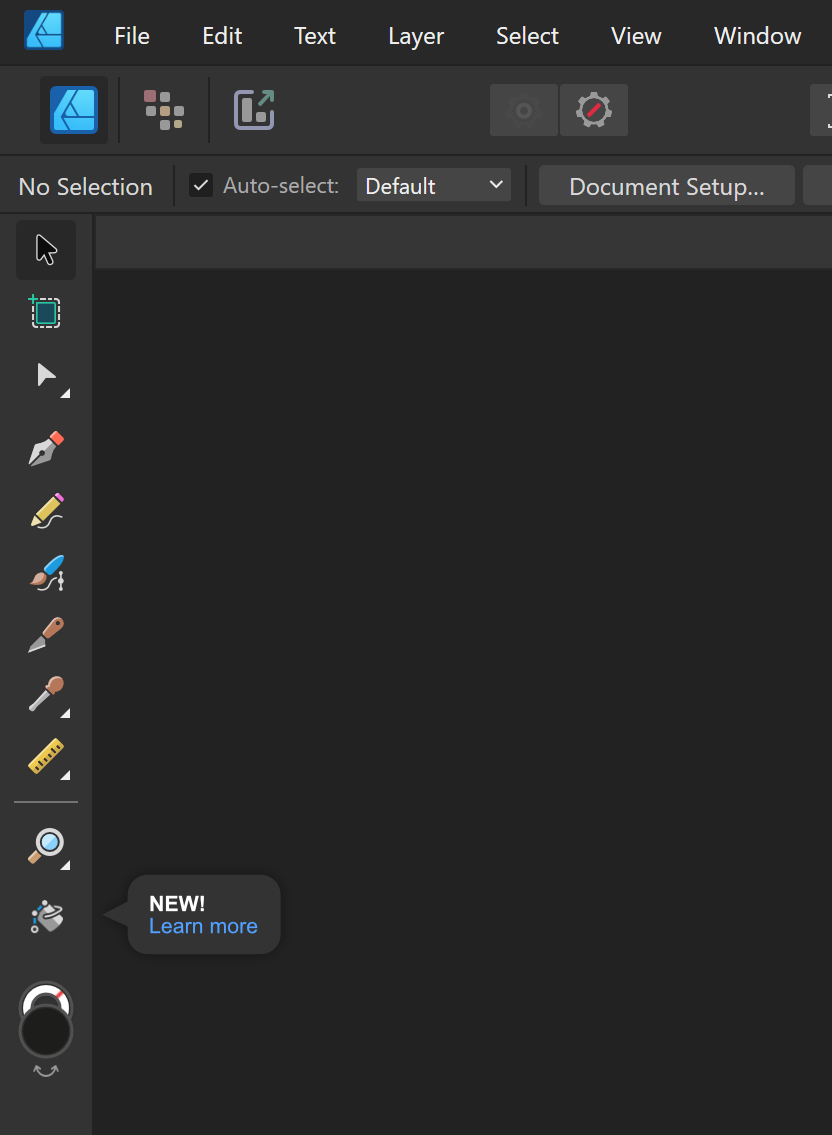Click the Document Setup button
Image resolution: width=832 pixels, height=1135 pixels.
pos(666,186)
